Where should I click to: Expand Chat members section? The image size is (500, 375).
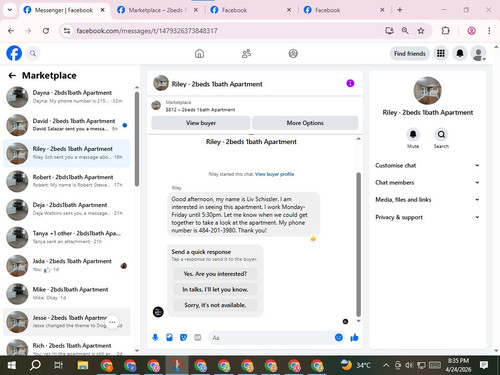[x=427, y=182]
